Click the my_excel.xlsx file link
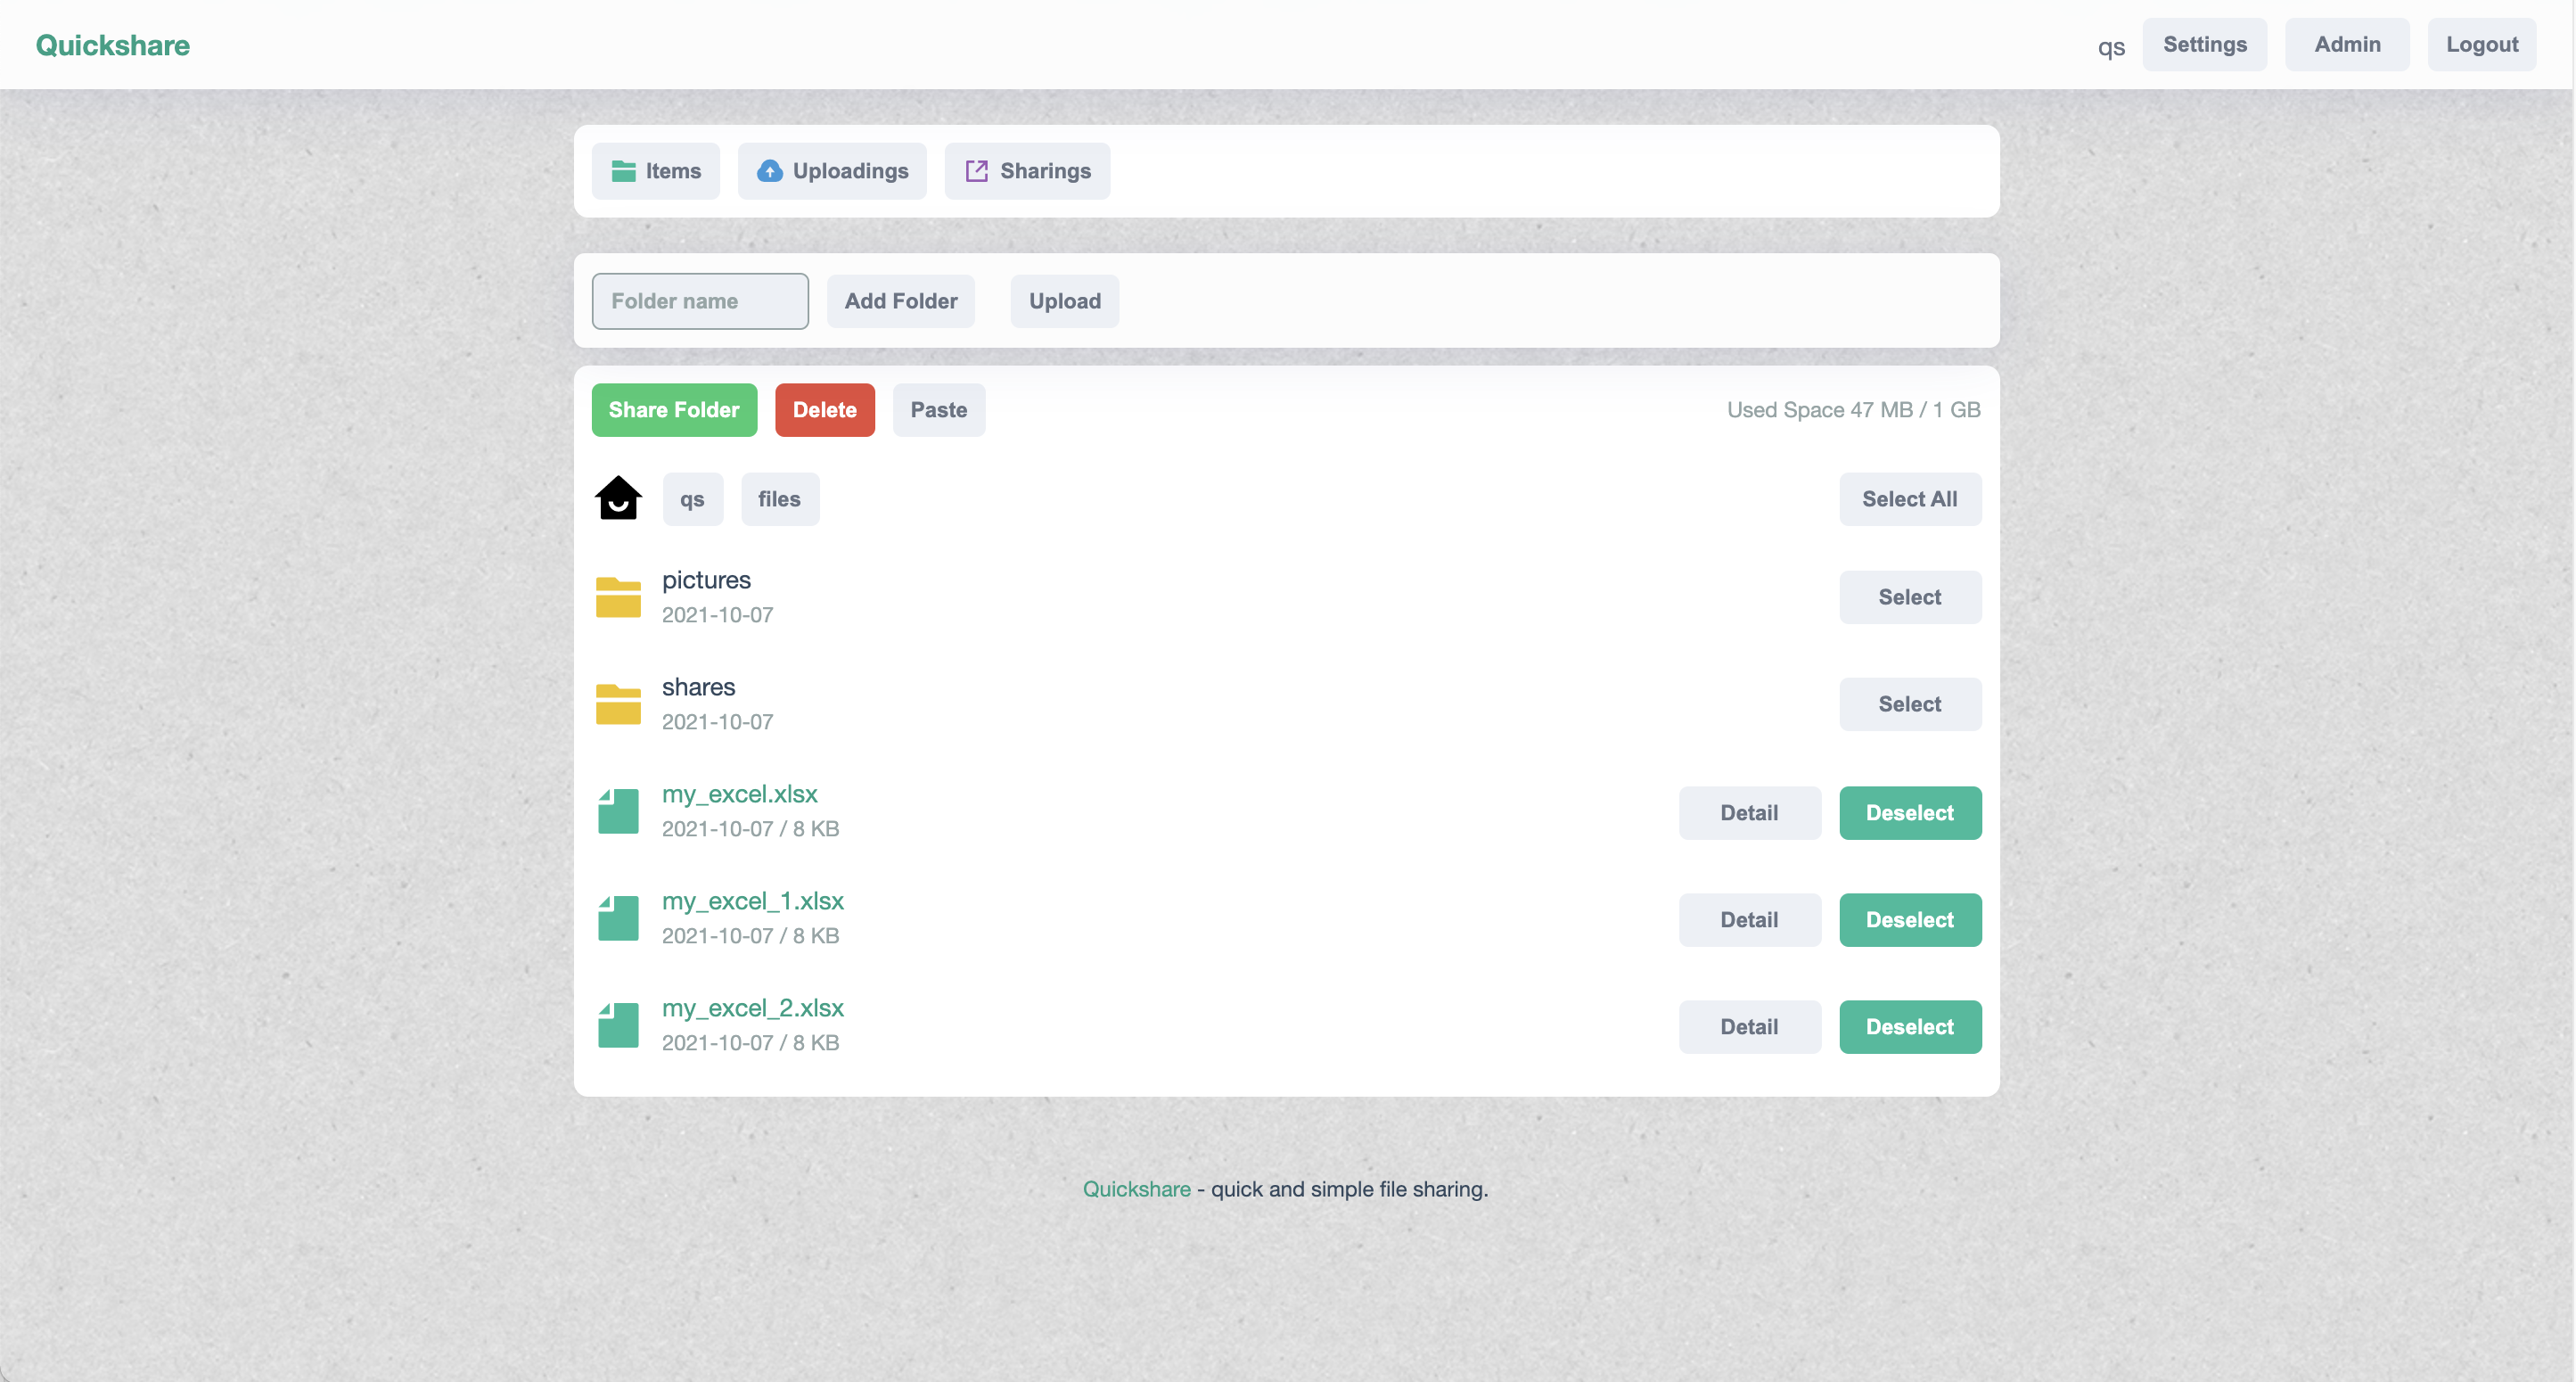 (x=740, y=794)
